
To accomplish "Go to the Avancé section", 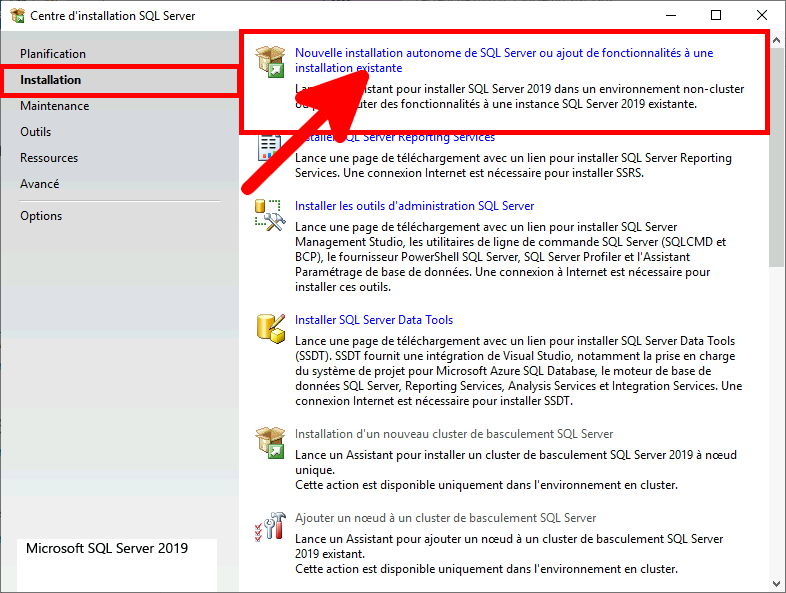I will point(40,184).
